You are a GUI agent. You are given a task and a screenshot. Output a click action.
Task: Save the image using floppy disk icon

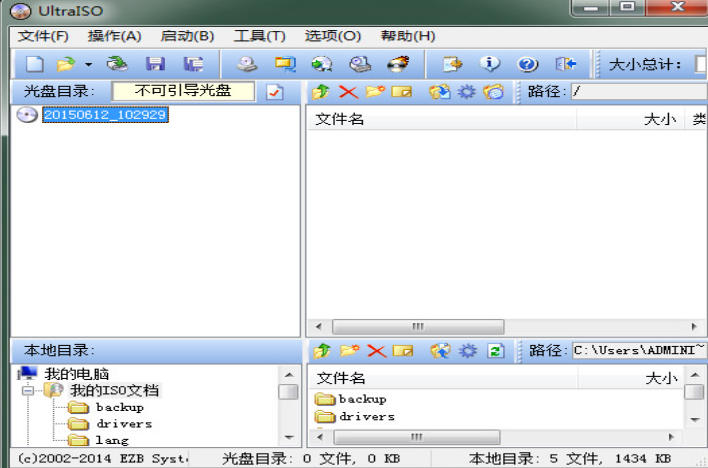click(x=155, y=64)
